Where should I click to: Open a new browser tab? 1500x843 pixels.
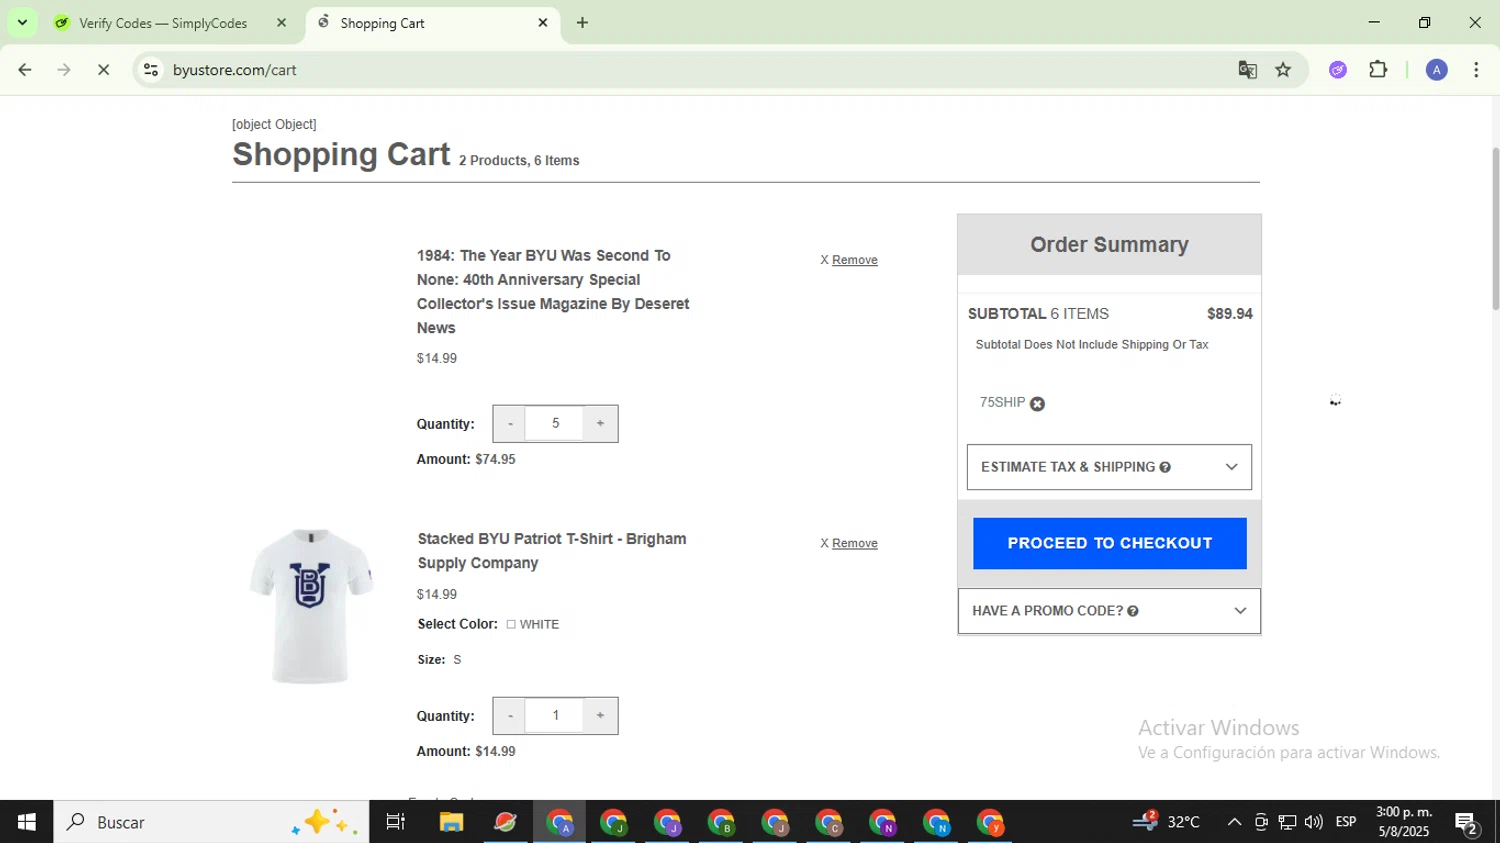point(582,22)
